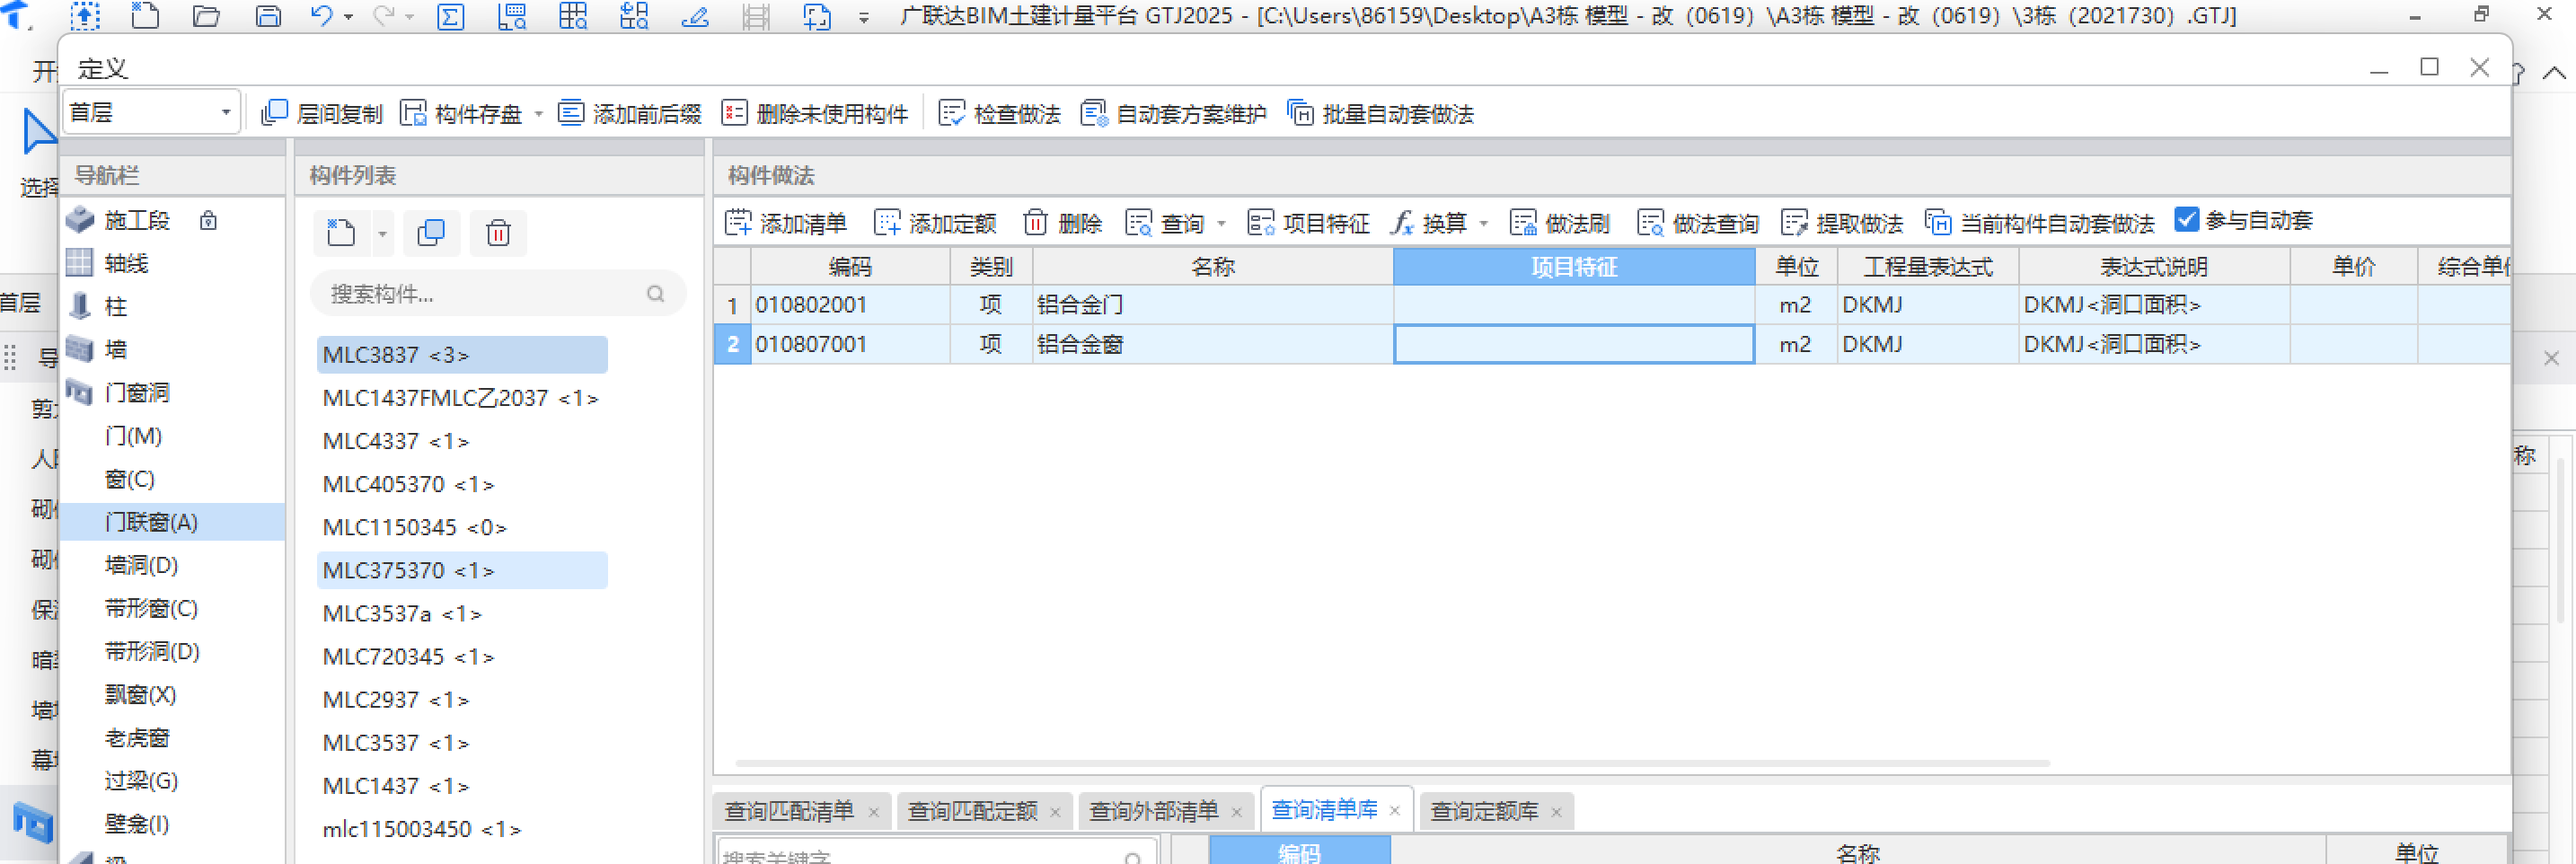Click 删除 delete in 构件做法 toolbar

[x=1063, y=222]
